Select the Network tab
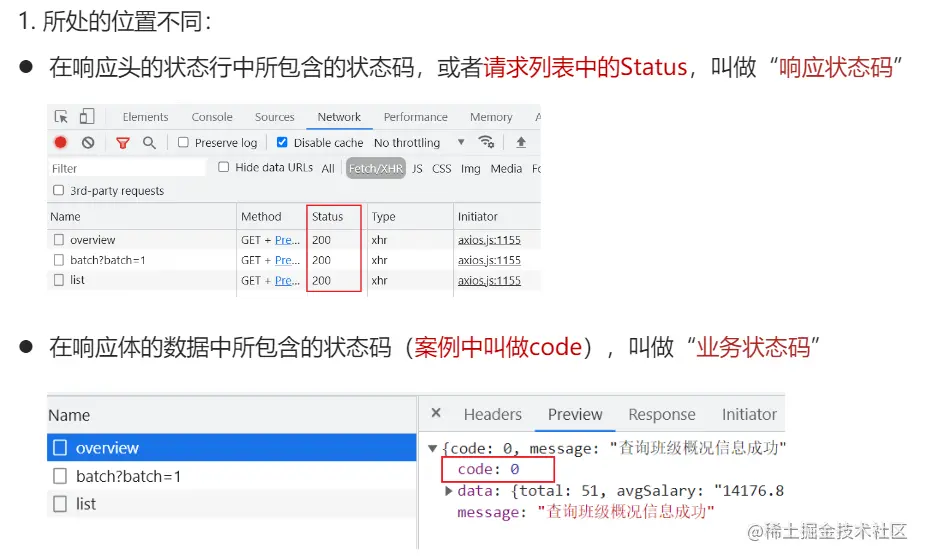Image resolution: width=925 pixels, height=559 pixels. 339,117
